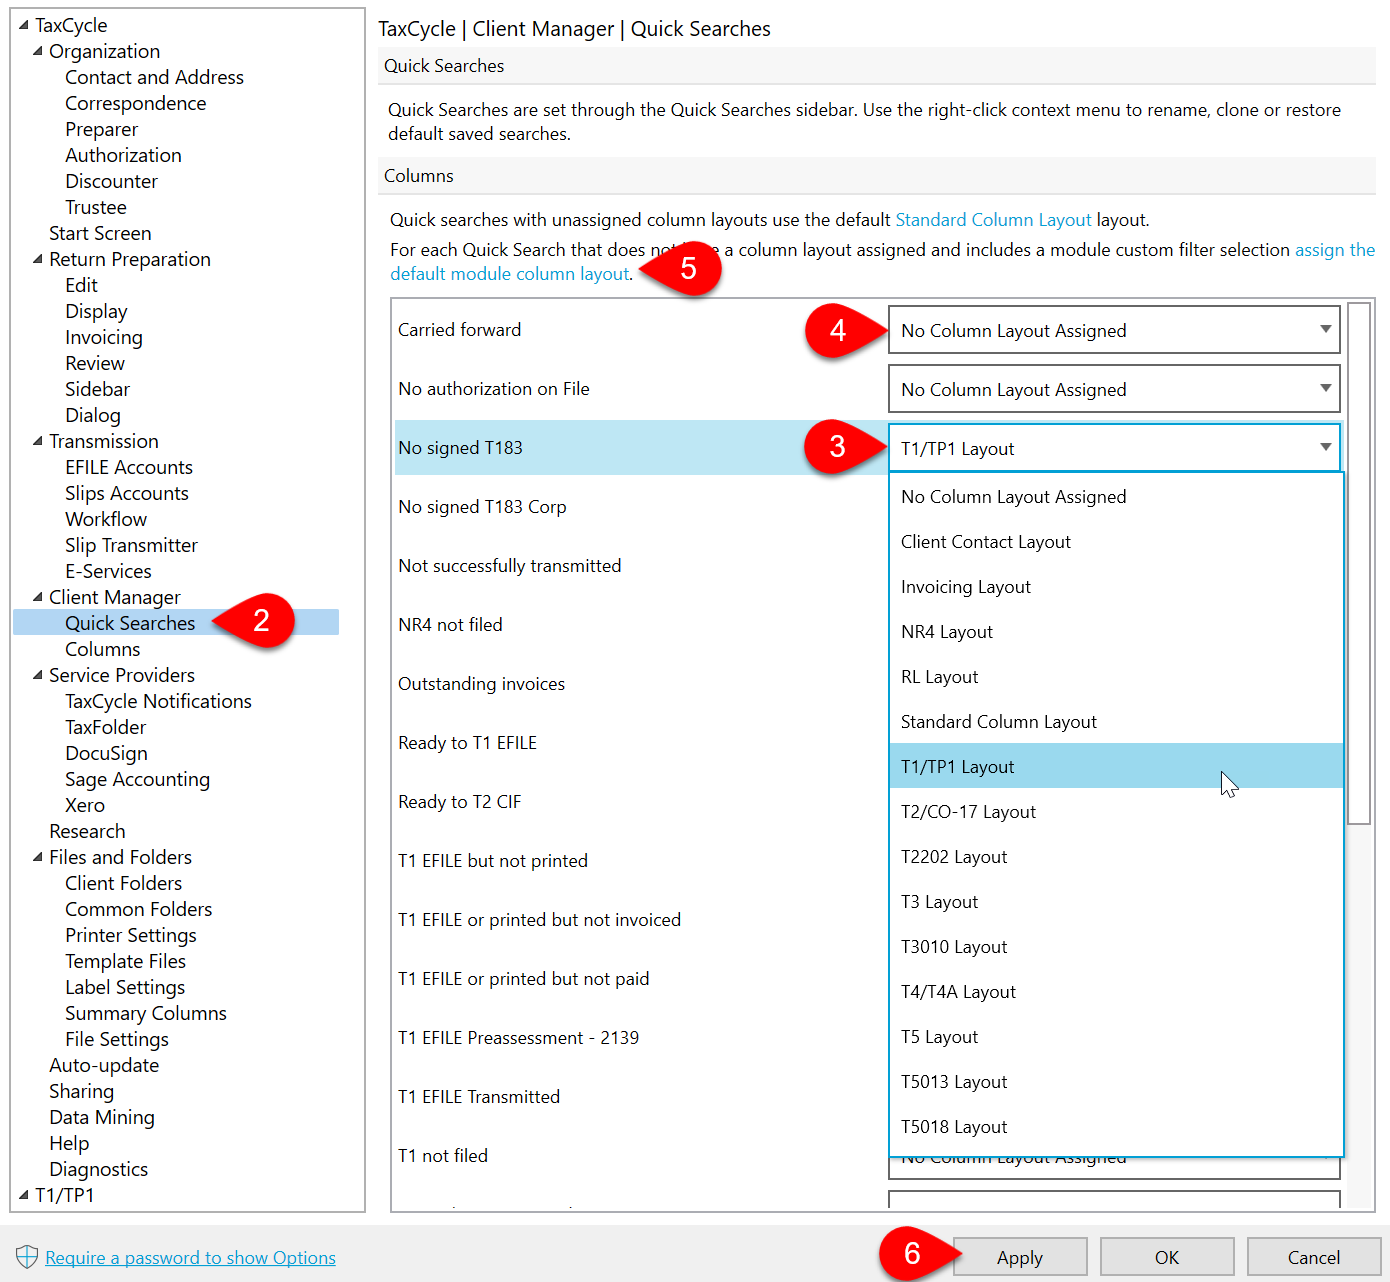Open the Carried forward column layout dropdown
Screen dimensions: 1390x1282
[x=1114, y=330]
